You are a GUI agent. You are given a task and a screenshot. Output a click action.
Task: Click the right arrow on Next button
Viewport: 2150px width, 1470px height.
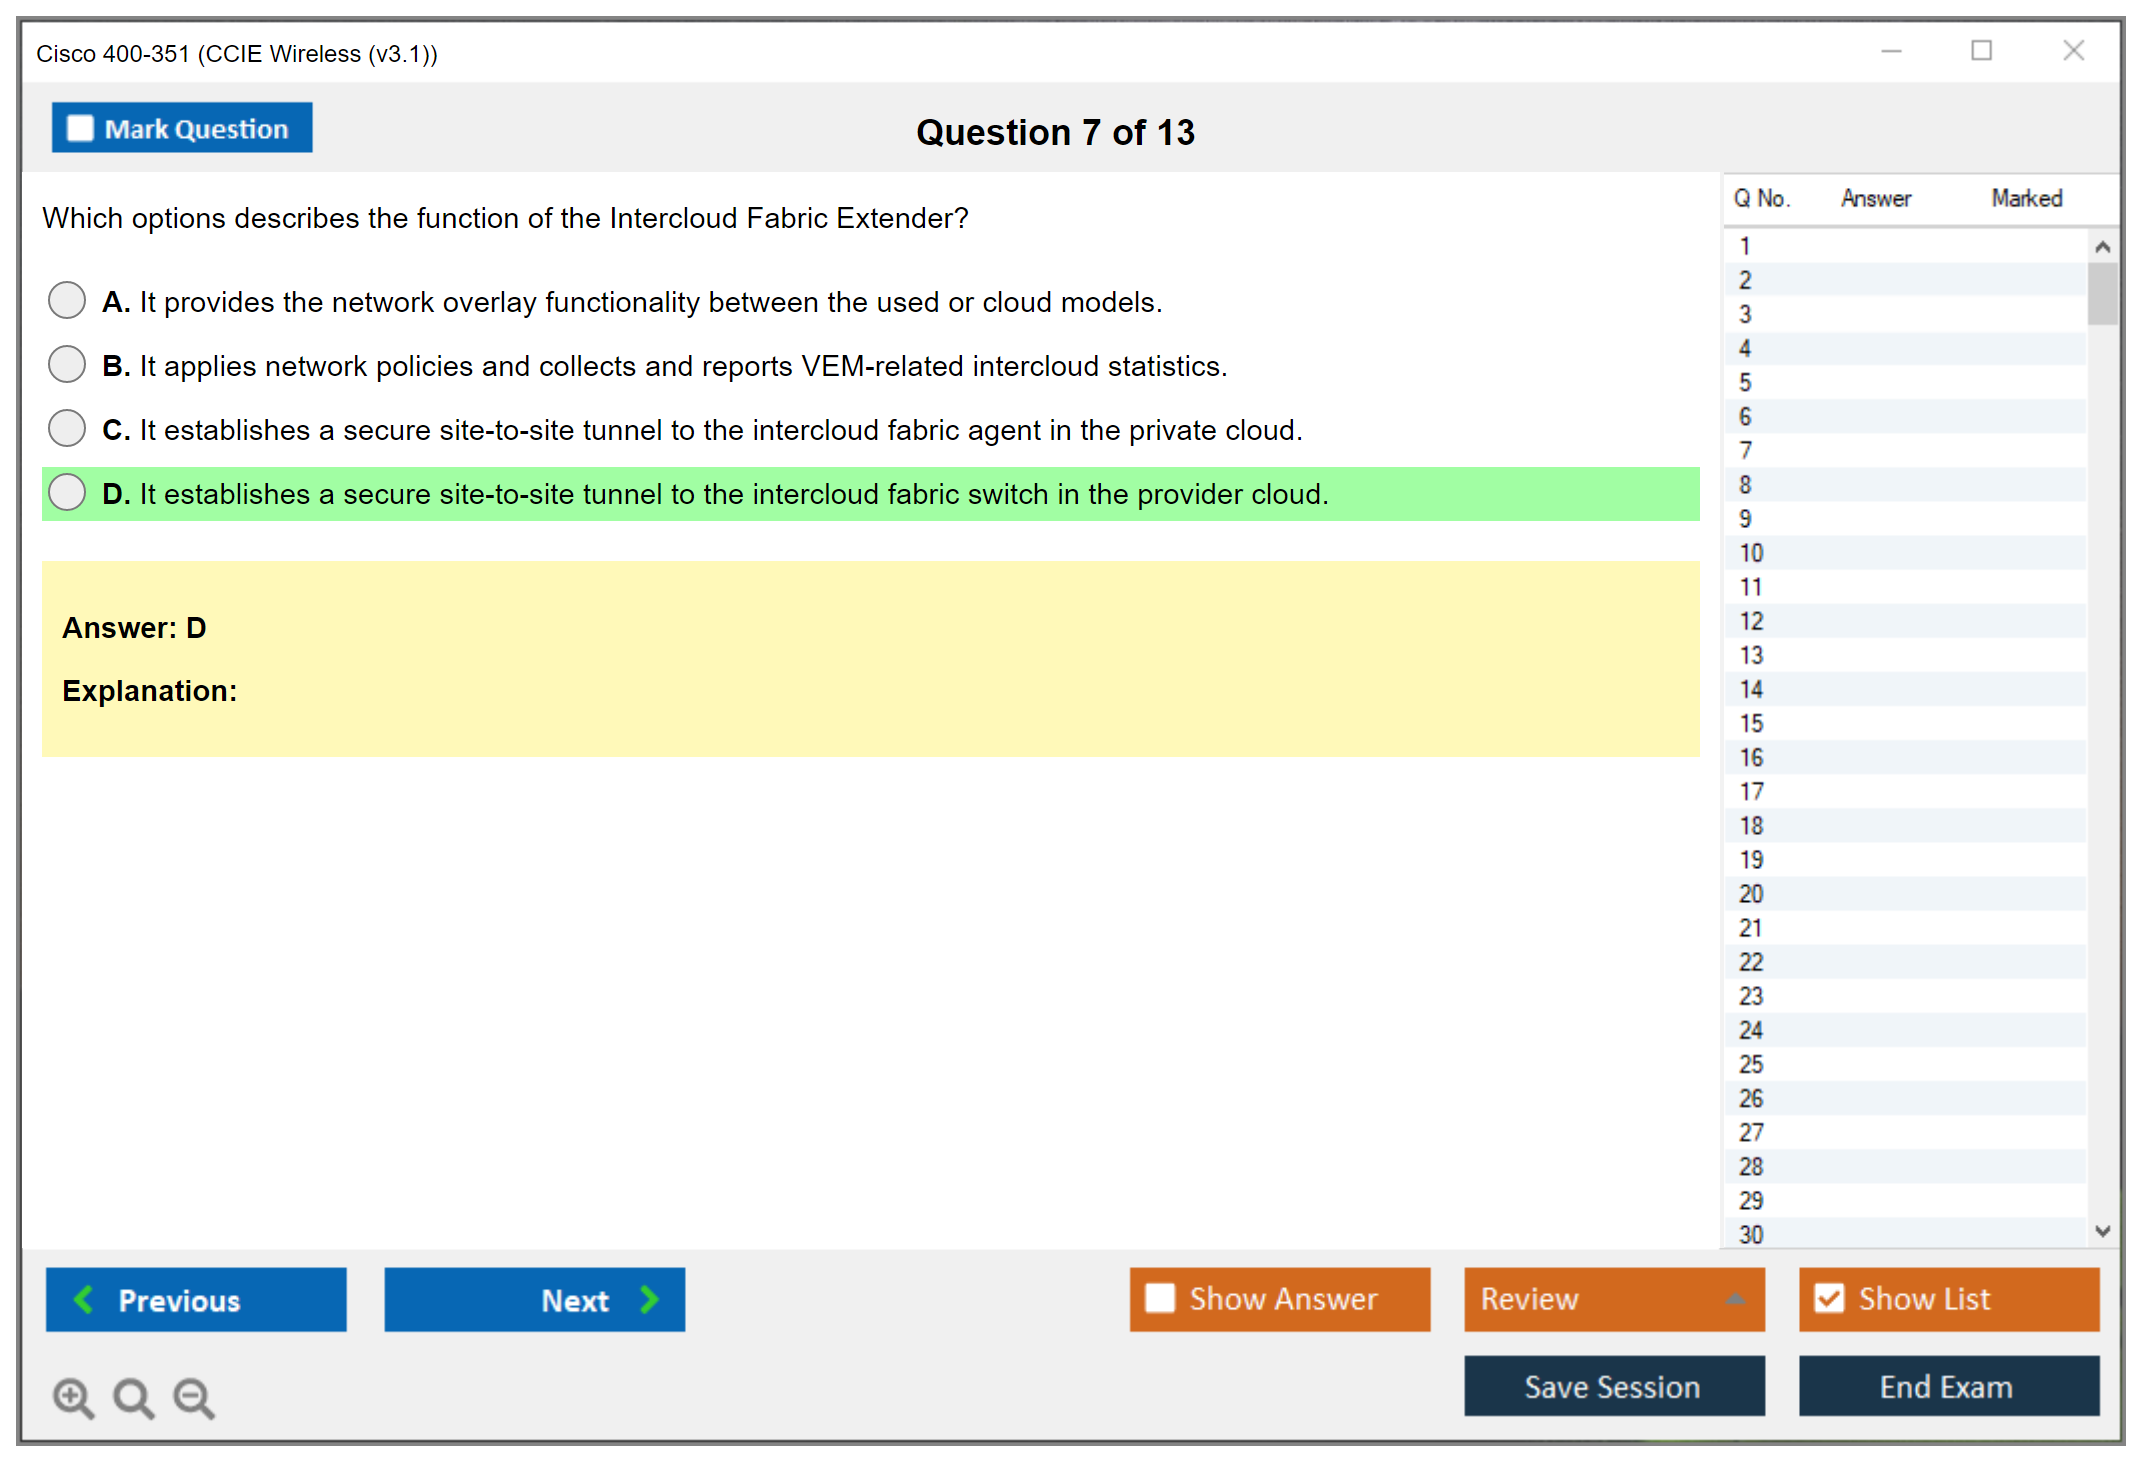coord(649,1299)
